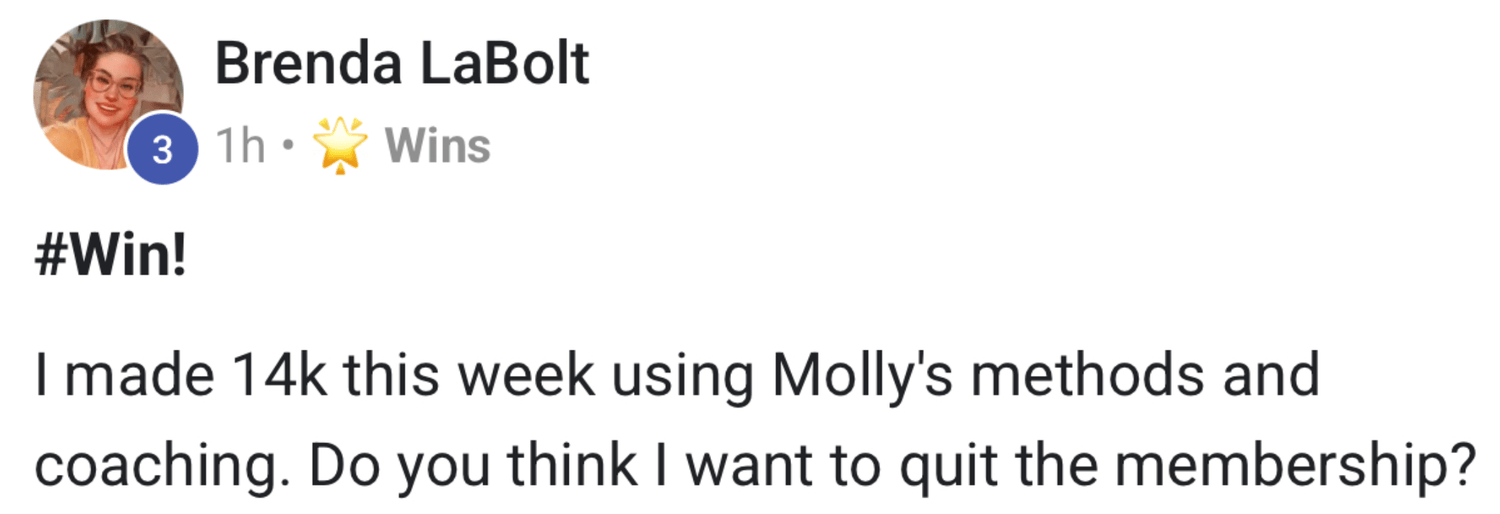Open Brenda LaBolt's profile picture
The image size is (1500, 514).
[108, 92]
